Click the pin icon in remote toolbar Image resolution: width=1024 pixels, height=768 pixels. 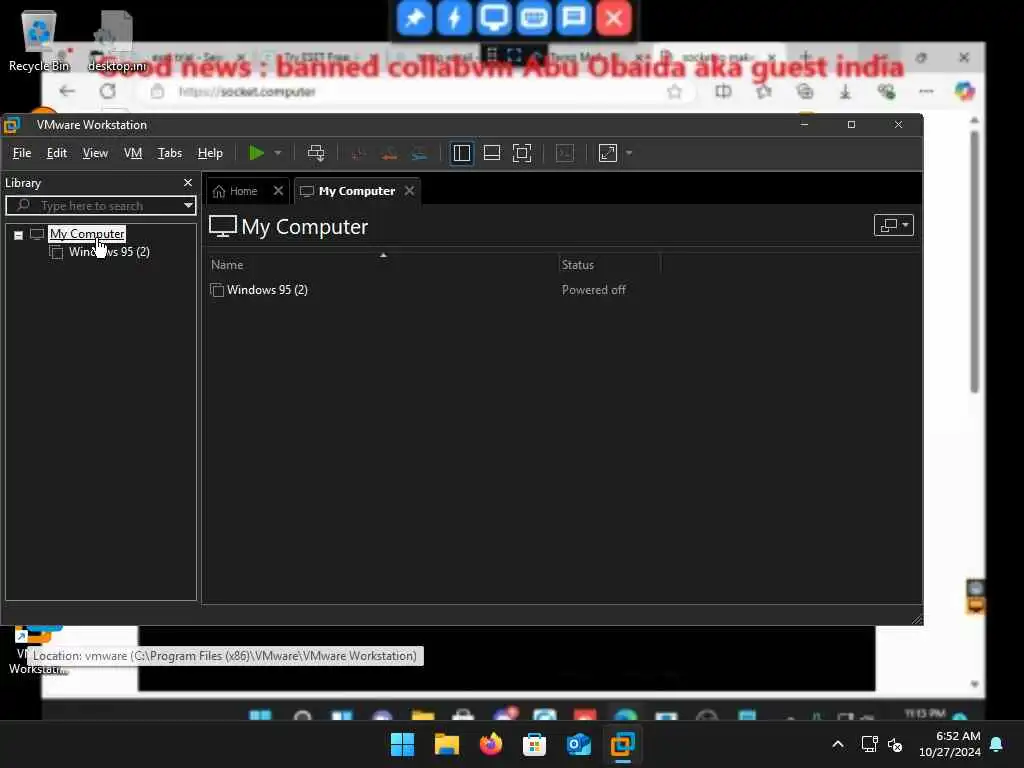[x=414, y=18]
